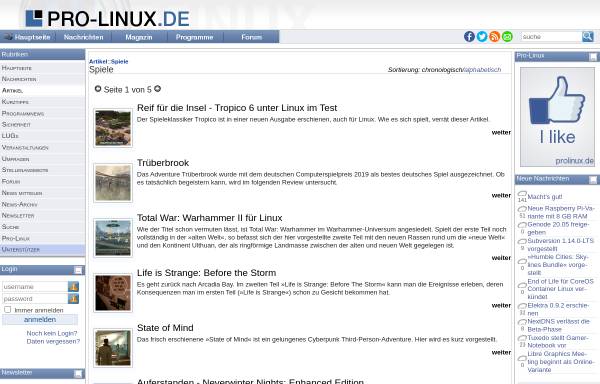Click weiter under the Warhammer II article
Image resolution: width=600 pixels, height=384 pixels.
coord(501,258)
